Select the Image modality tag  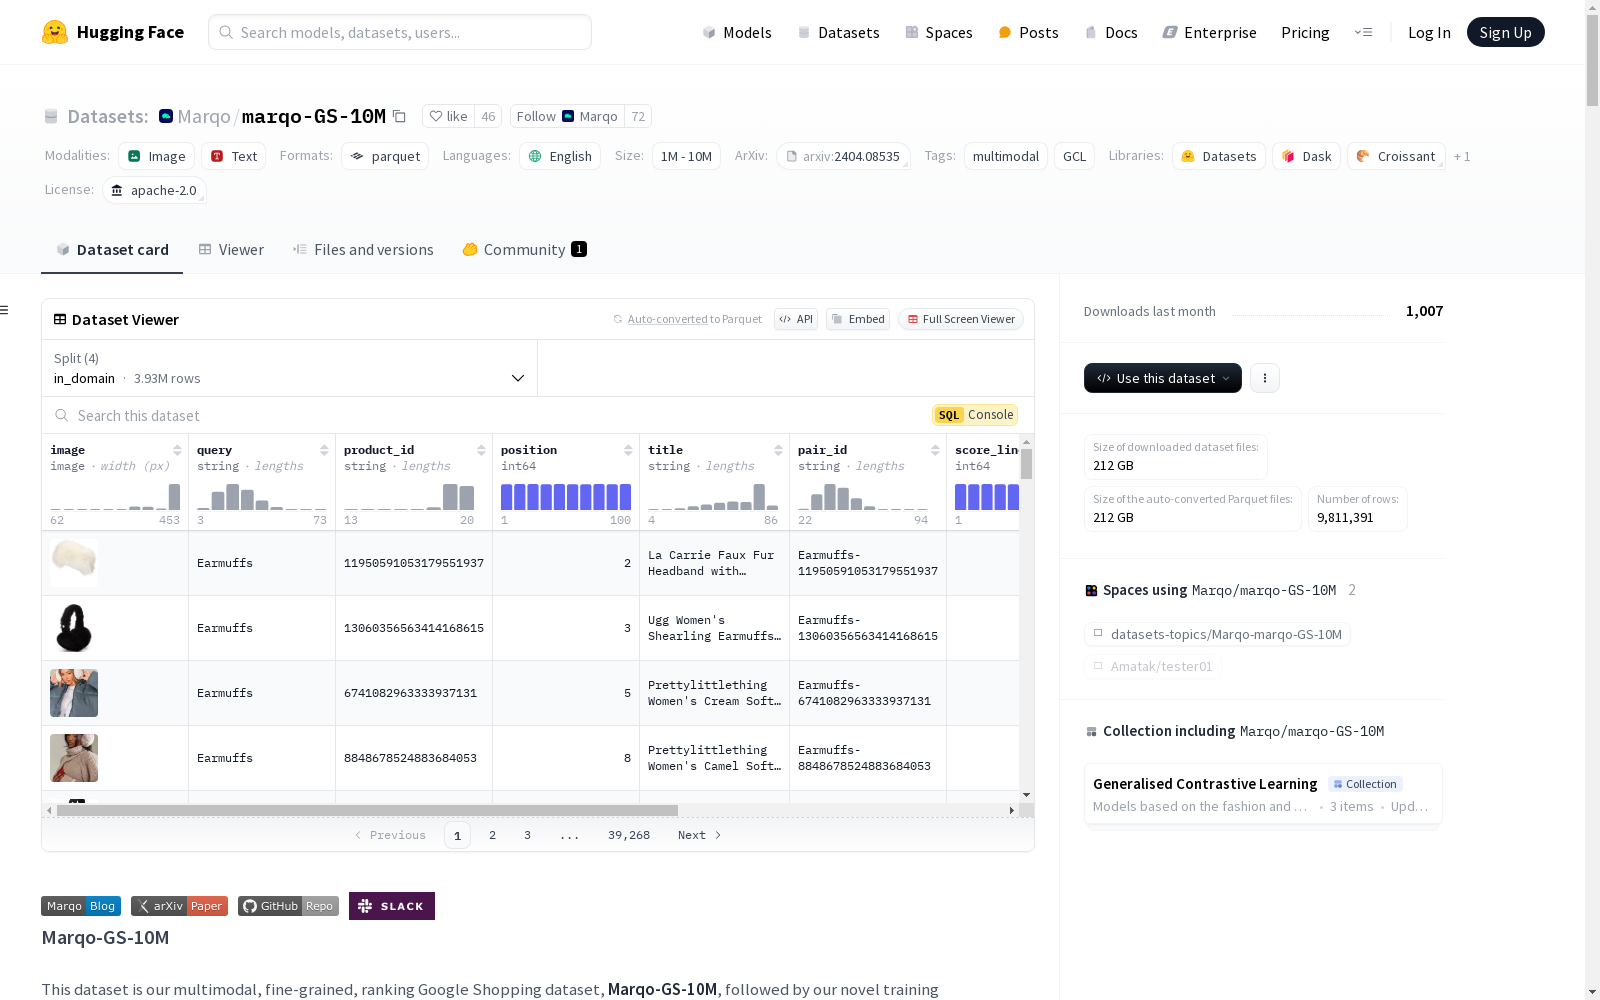(x=157, y=156)
